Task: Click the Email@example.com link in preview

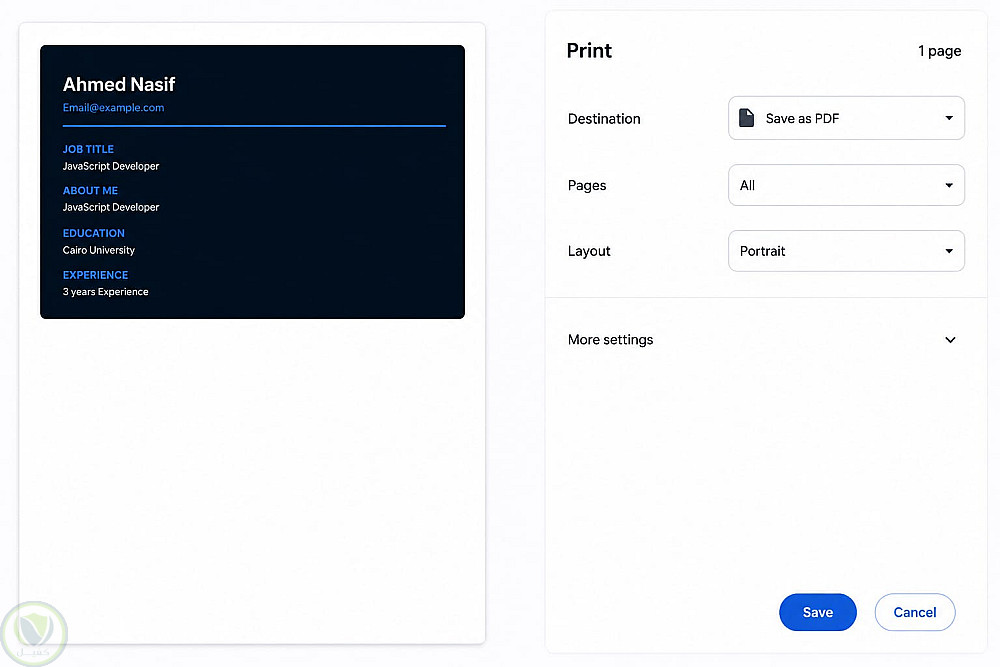Action: click(114, 108)
